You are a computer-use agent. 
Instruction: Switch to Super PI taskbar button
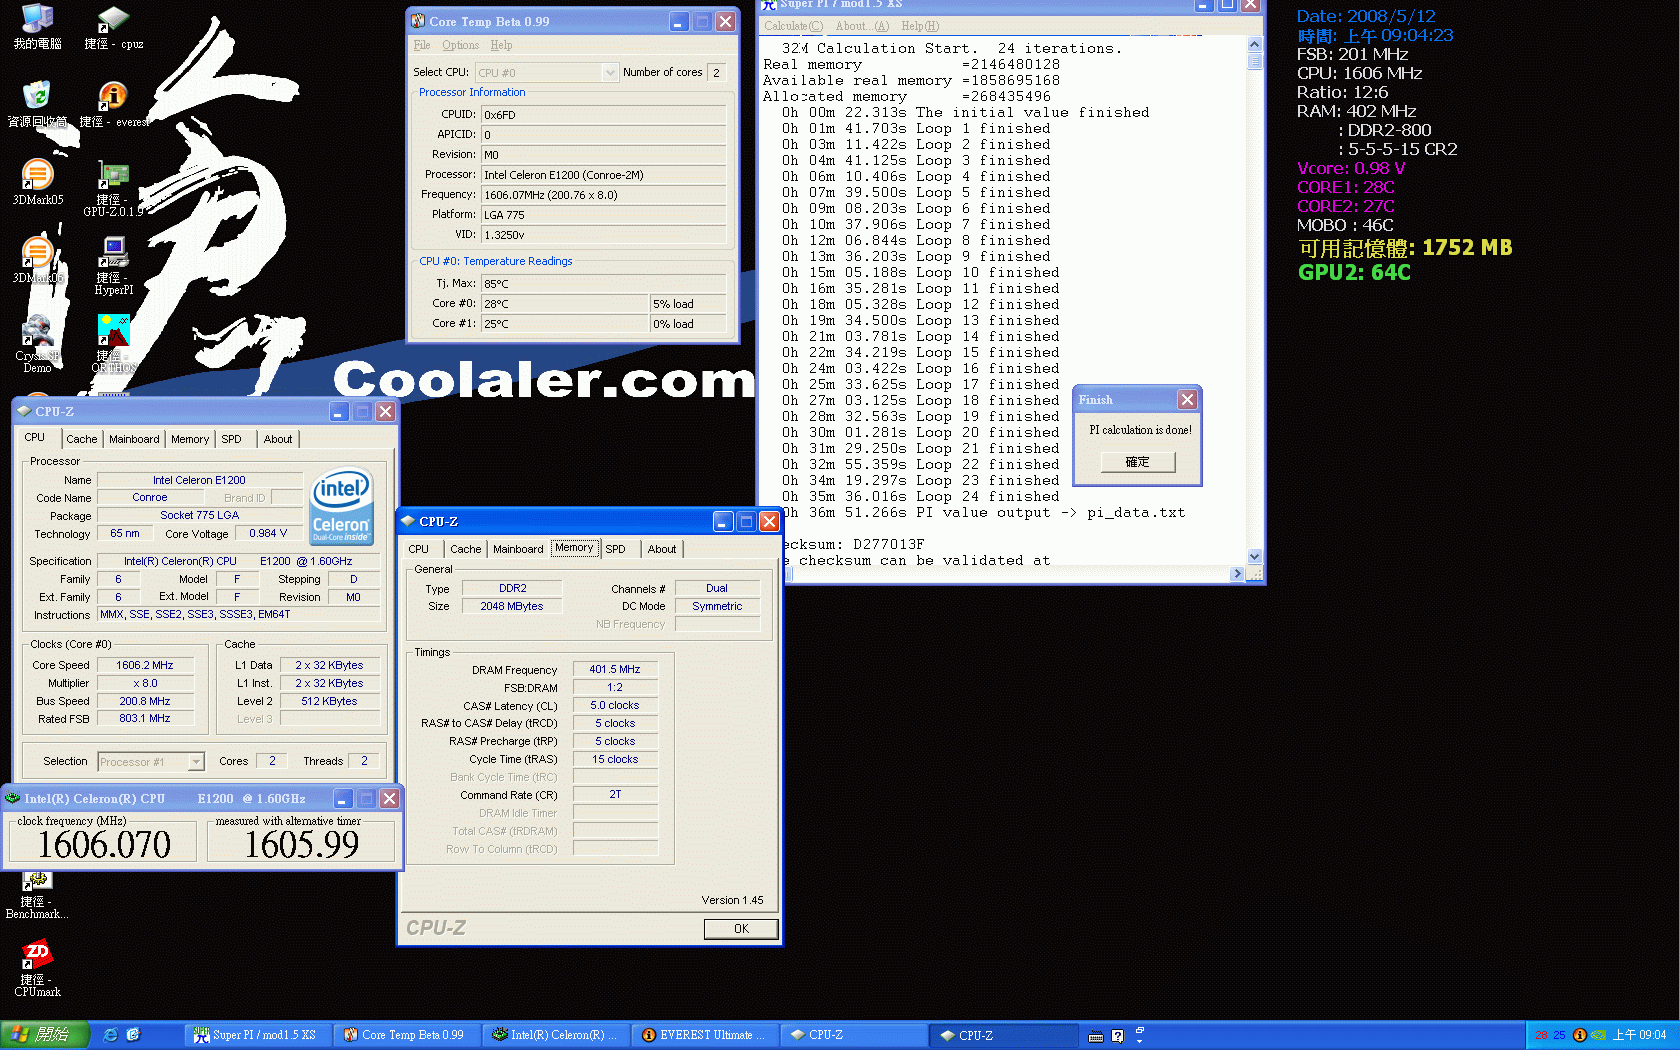pos(258,1035)
